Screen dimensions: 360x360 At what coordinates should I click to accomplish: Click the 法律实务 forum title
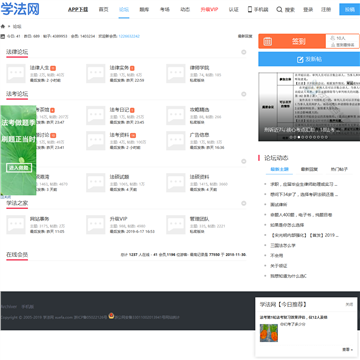click(119, 68)
